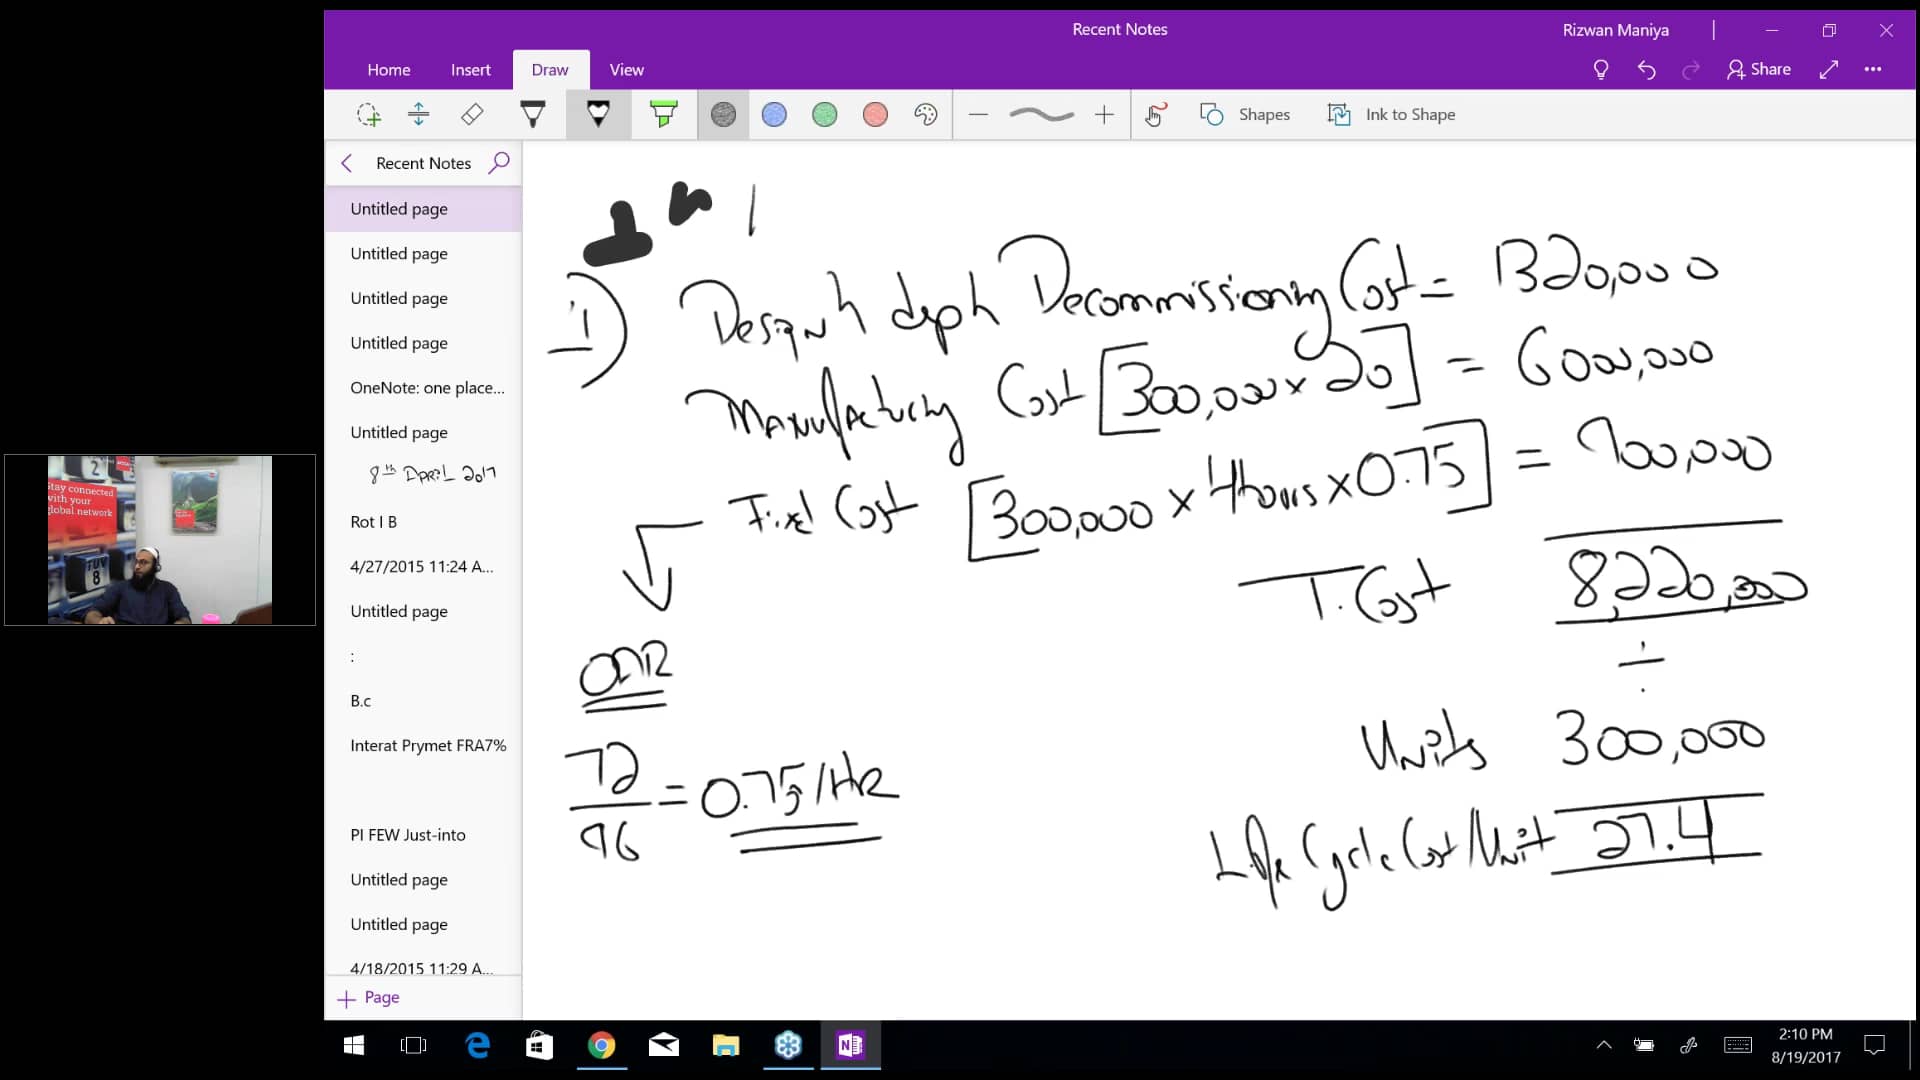The width and height of the screenshot is (1920, 1080).
Task: Select the Lasso Select tool
Action: pos(369,114)
